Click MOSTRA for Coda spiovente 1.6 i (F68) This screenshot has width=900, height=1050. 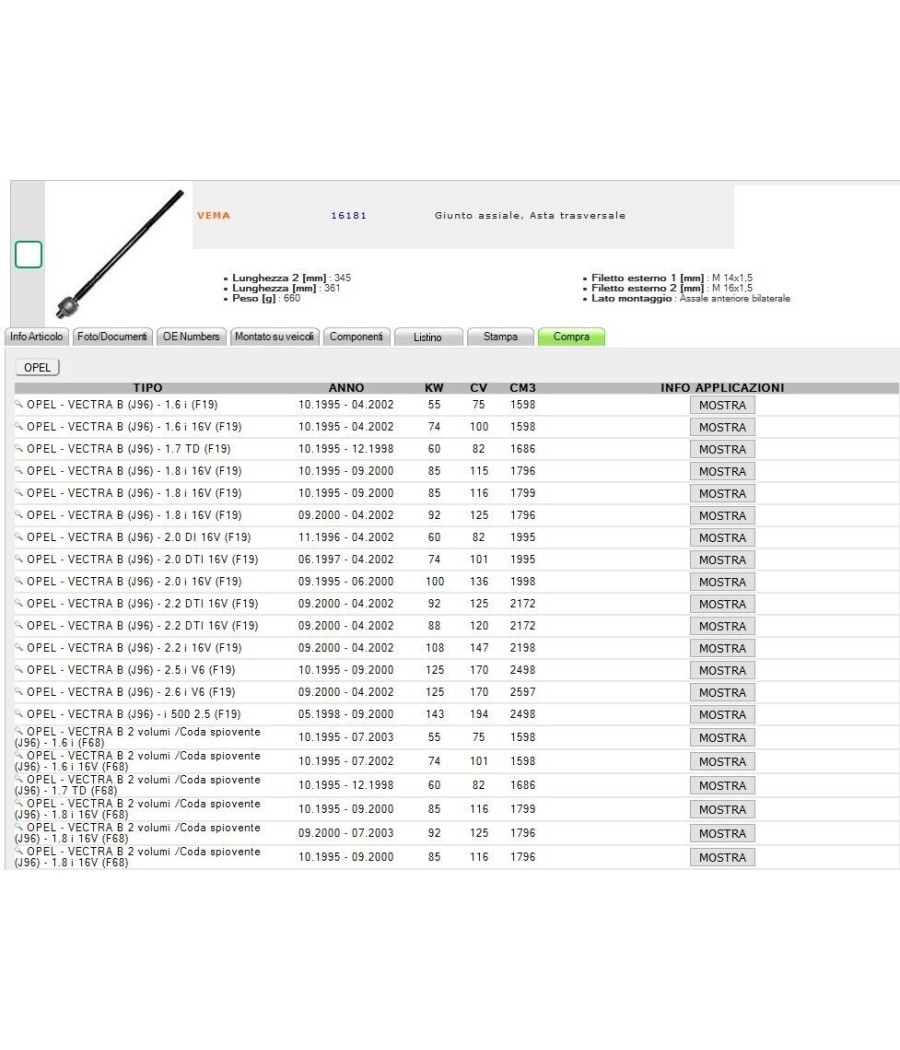pos(722,737)
